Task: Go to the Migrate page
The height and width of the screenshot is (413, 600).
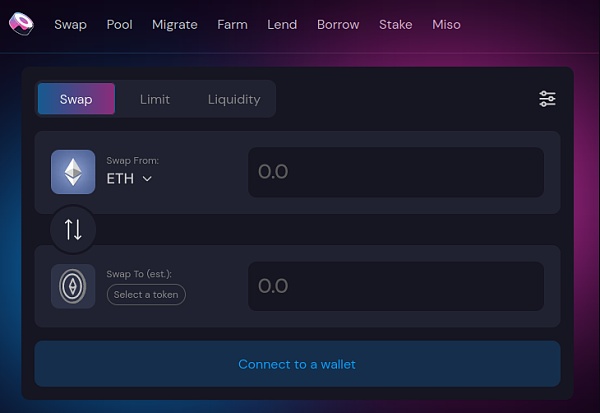Action: [175, 24]
